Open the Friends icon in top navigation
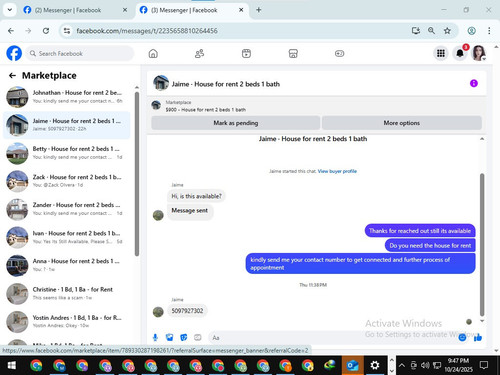The image size is (500, 375). (199, 53)
